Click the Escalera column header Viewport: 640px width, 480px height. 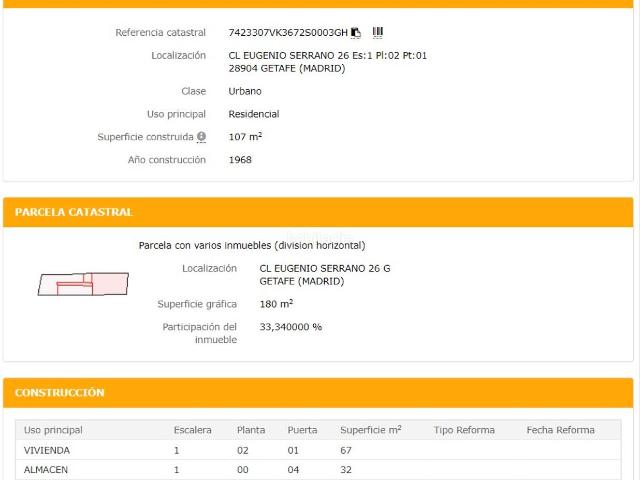(192, 430)
